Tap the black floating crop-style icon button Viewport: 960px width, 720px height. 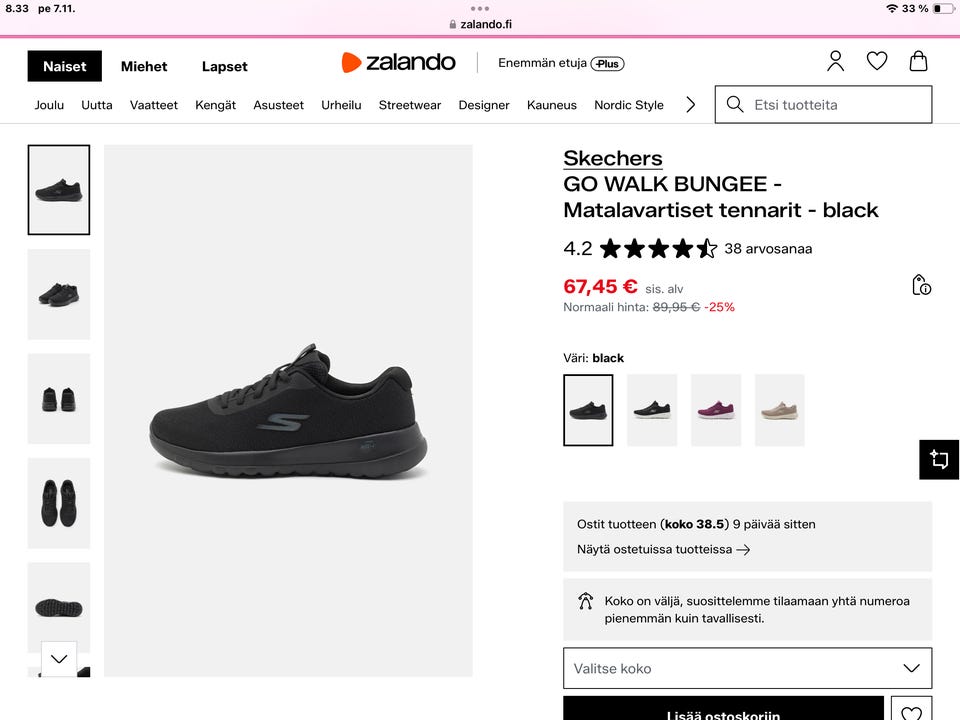pyautogui.click(x=939, y=460)
